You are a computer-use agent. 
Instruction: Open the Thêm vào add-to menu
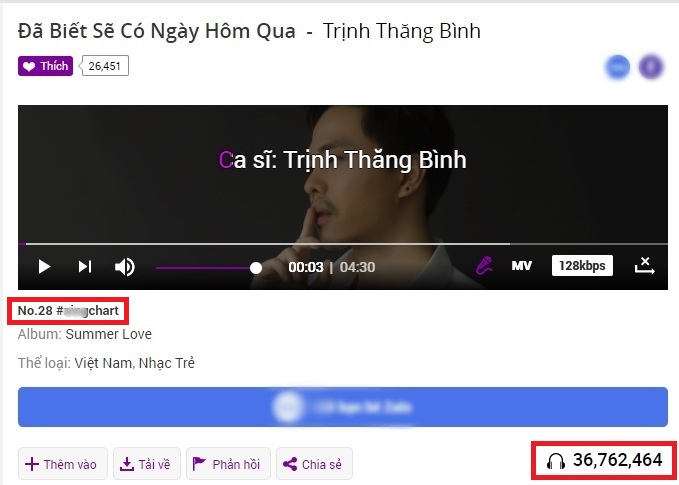(x=63, y=464)
